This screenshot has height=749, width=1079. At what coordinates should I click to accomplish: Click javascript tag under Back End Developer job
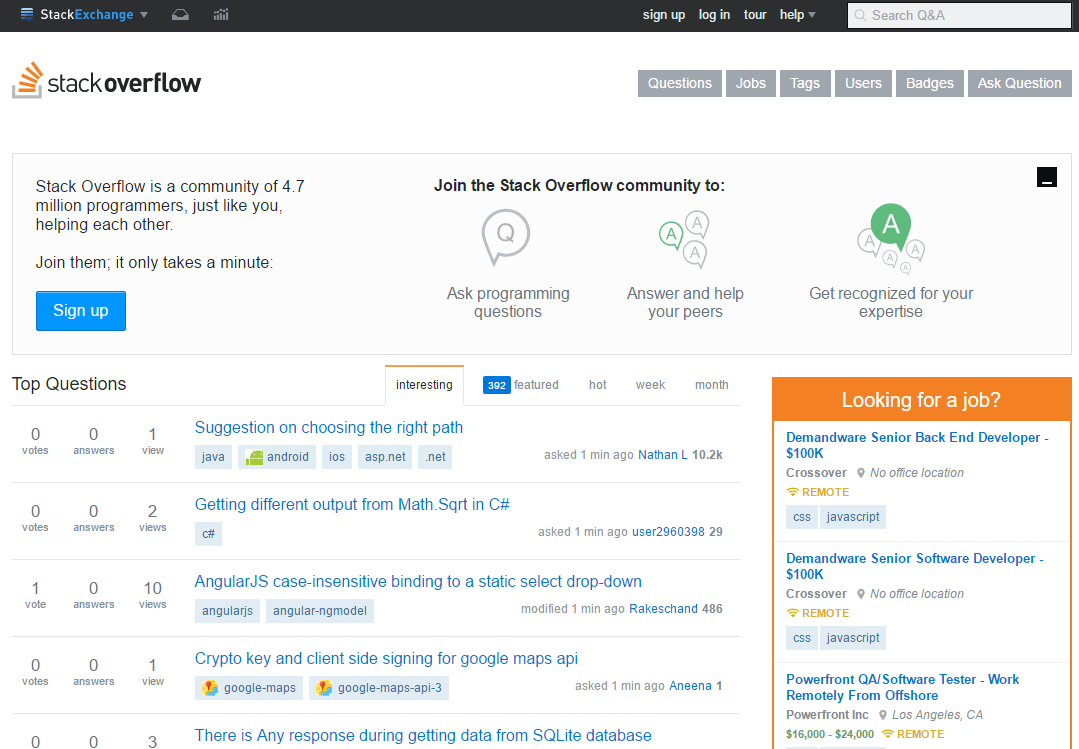[853, 517]
